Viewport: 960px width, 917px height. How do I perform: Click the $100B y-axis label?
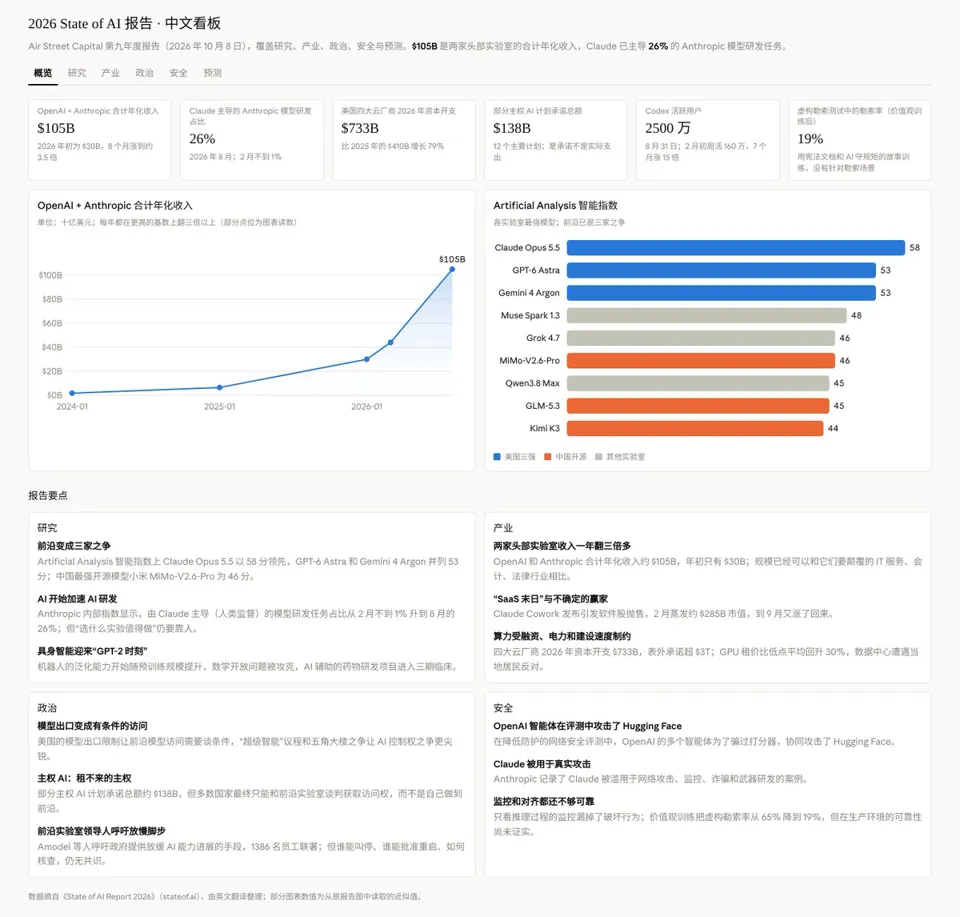[50, 275]
